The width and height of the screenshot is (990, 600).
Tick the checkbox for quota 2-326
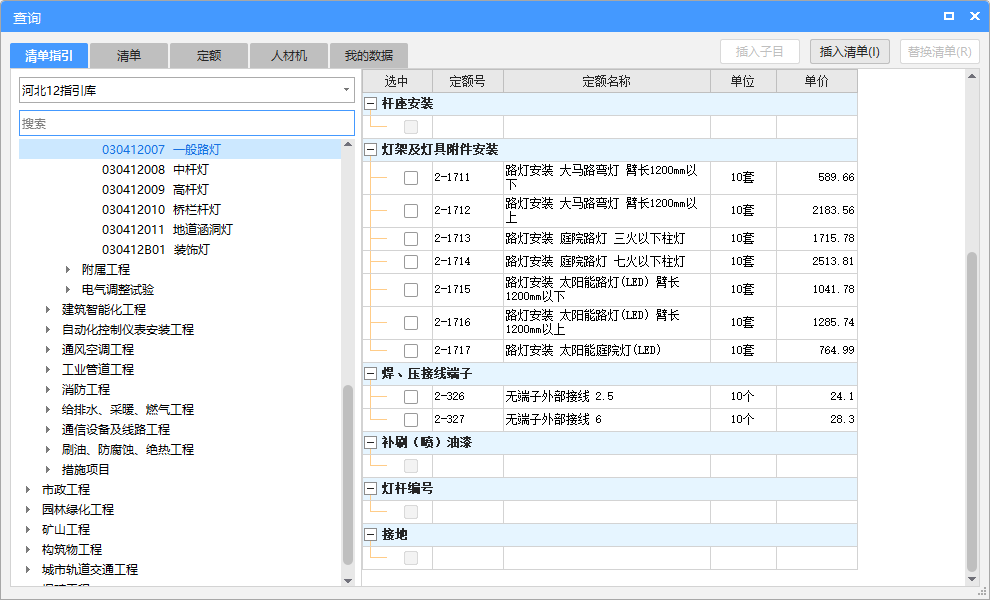411,397
